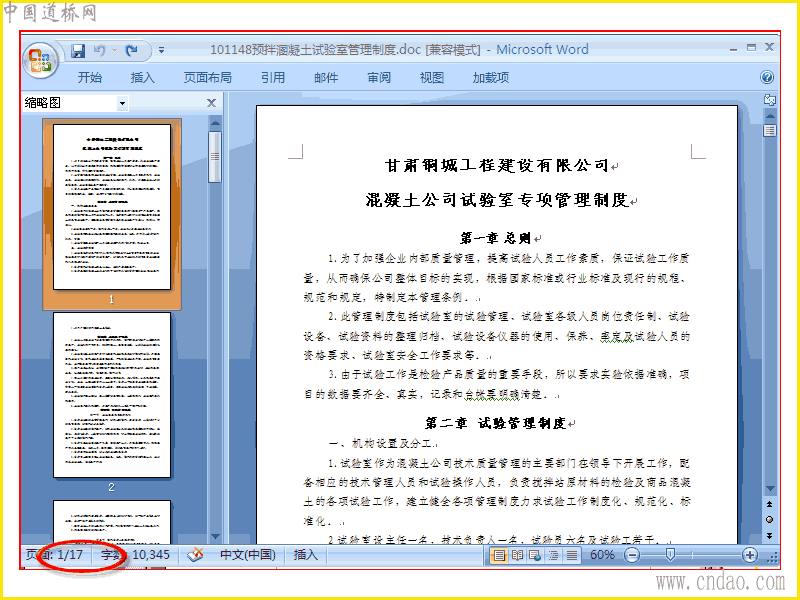
Task: Click the zoom slider handle
Action: 670,555
